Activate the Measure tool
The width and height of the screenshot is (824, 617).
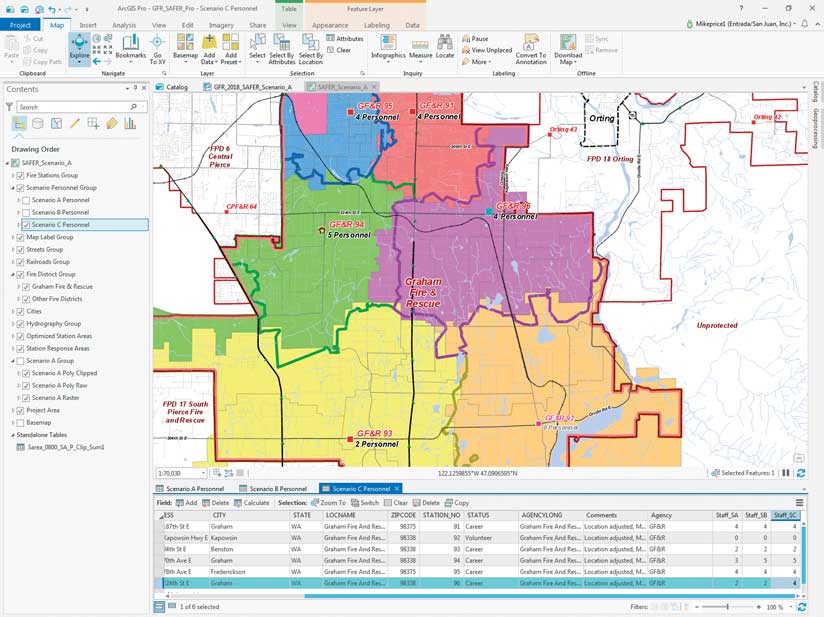point(420,49)
